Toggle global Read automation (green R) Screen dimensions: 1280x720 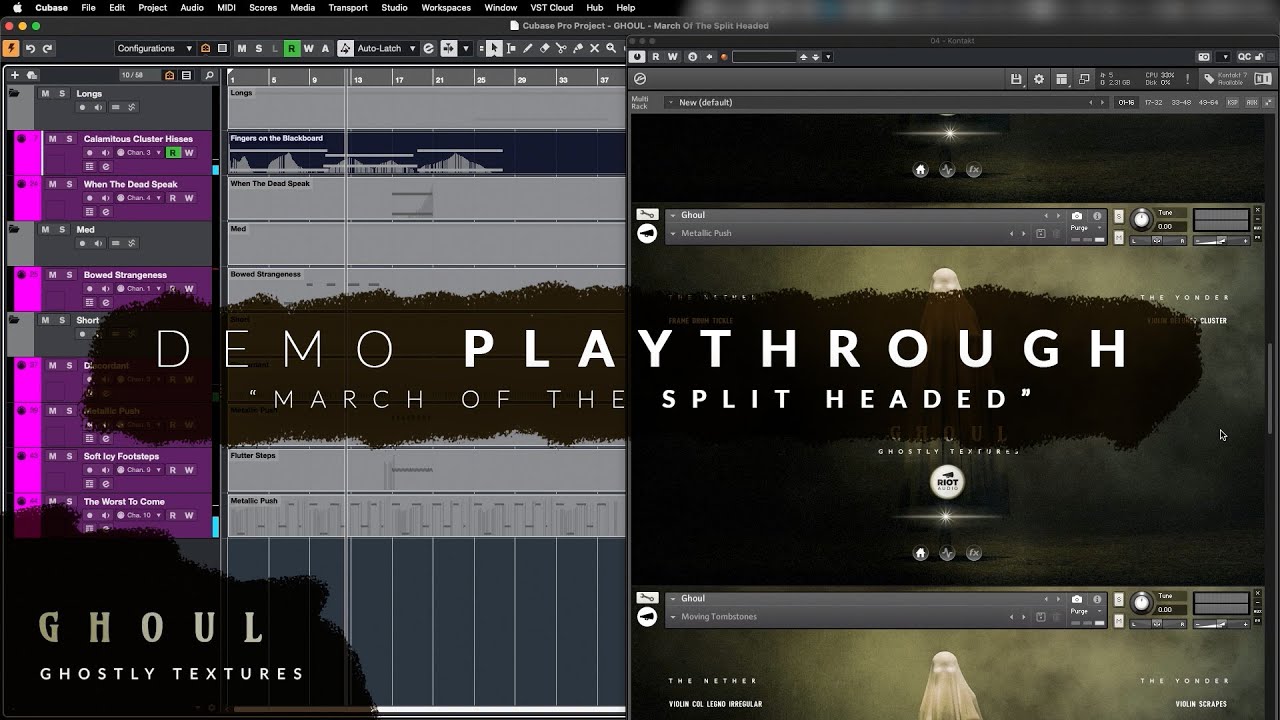point(291,48)
